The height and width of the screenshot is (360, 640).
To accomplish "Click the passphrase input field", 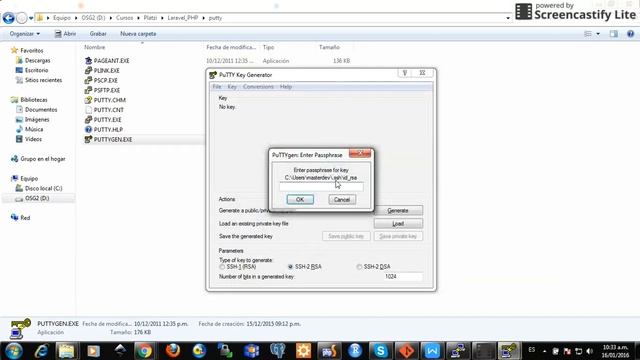I will tap(321, 187).
